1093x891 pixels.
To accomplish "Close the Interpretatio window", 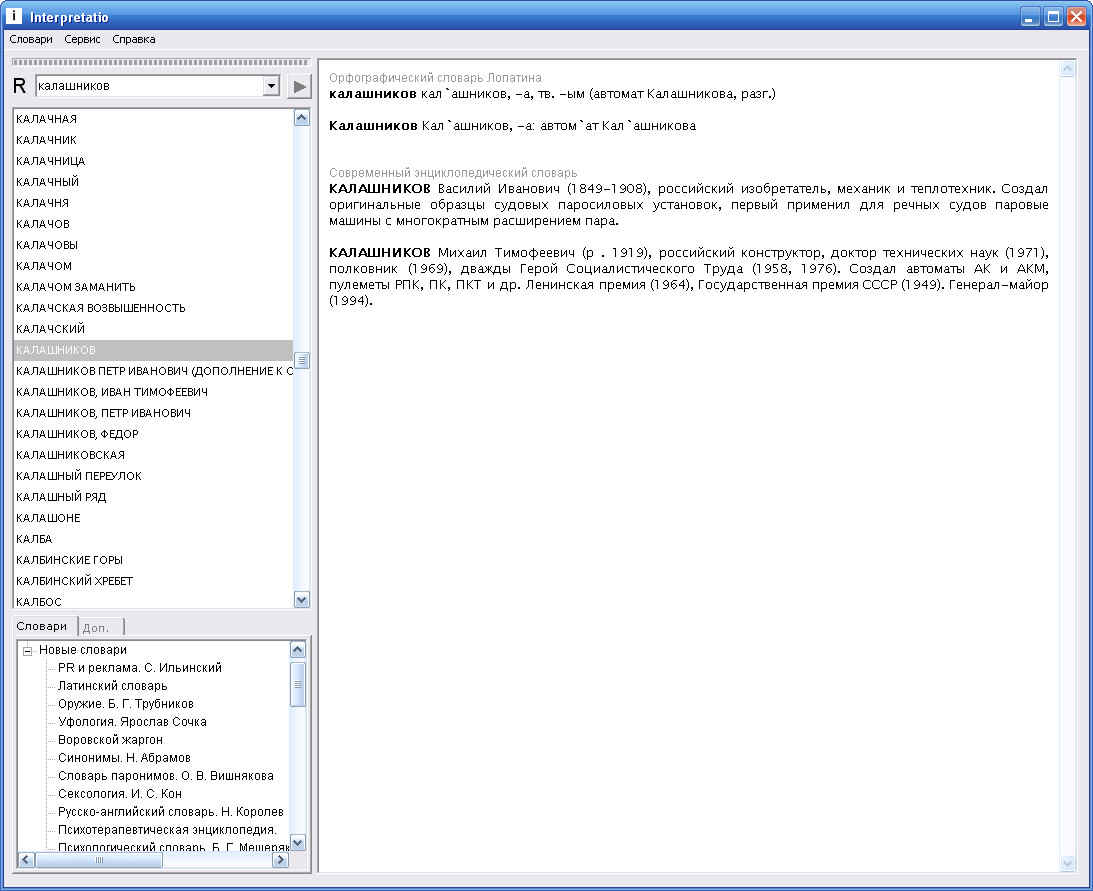I will (1076, 17).
